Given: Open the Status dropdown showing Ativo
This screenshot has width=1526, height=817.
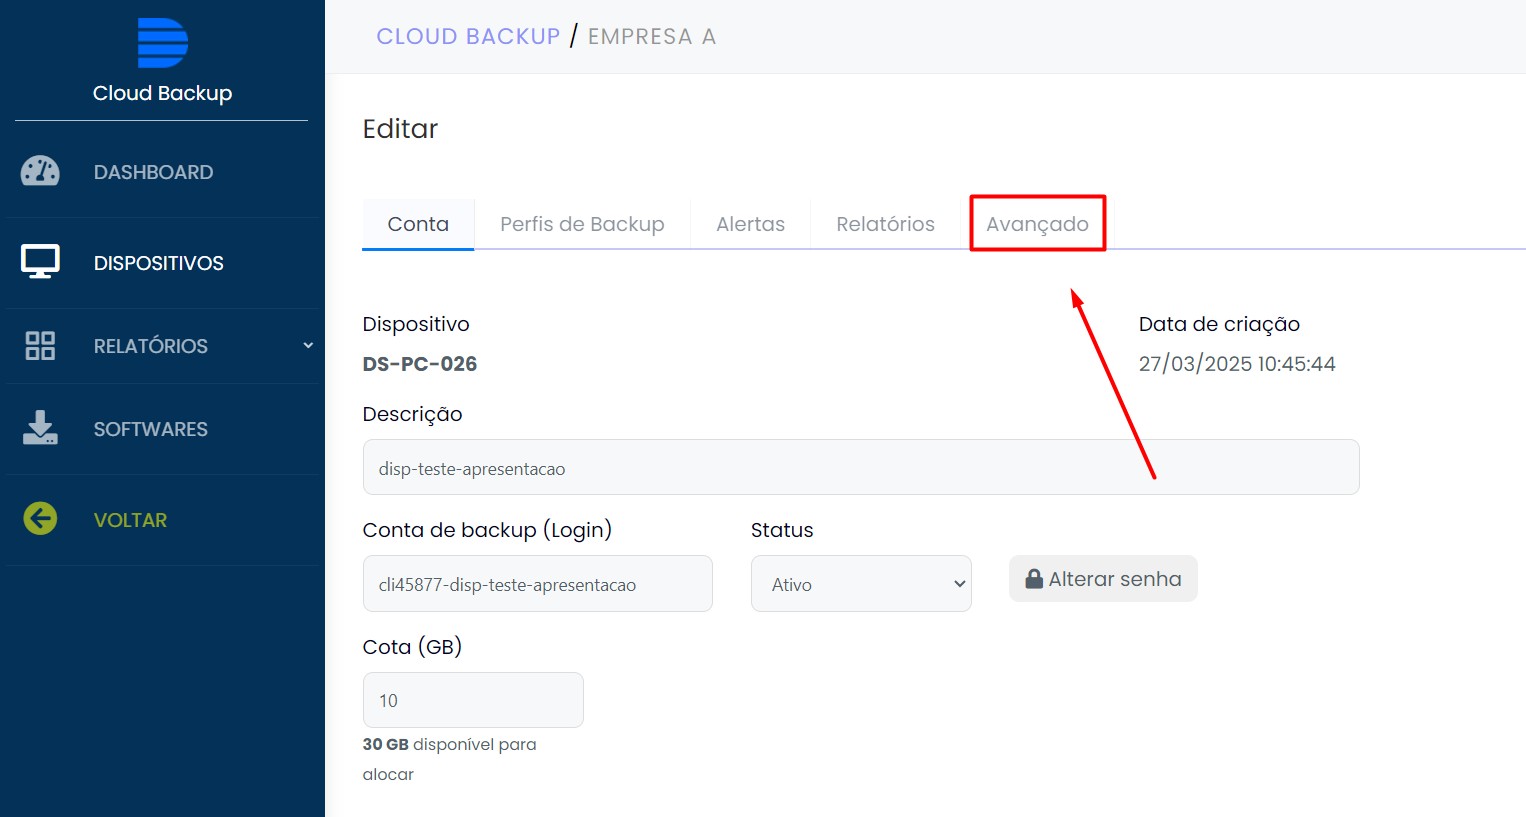Looking at the screenshot, I should (860, 584).
